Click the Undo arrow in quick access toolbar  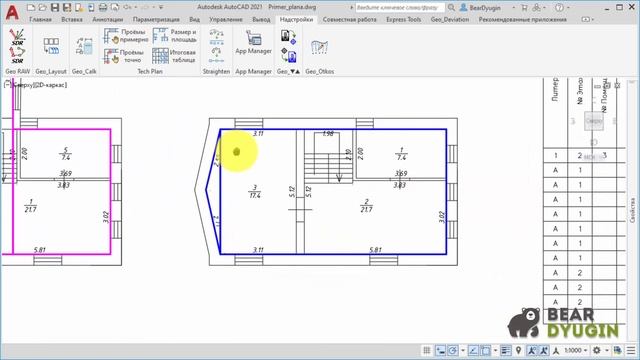[127, 7]
